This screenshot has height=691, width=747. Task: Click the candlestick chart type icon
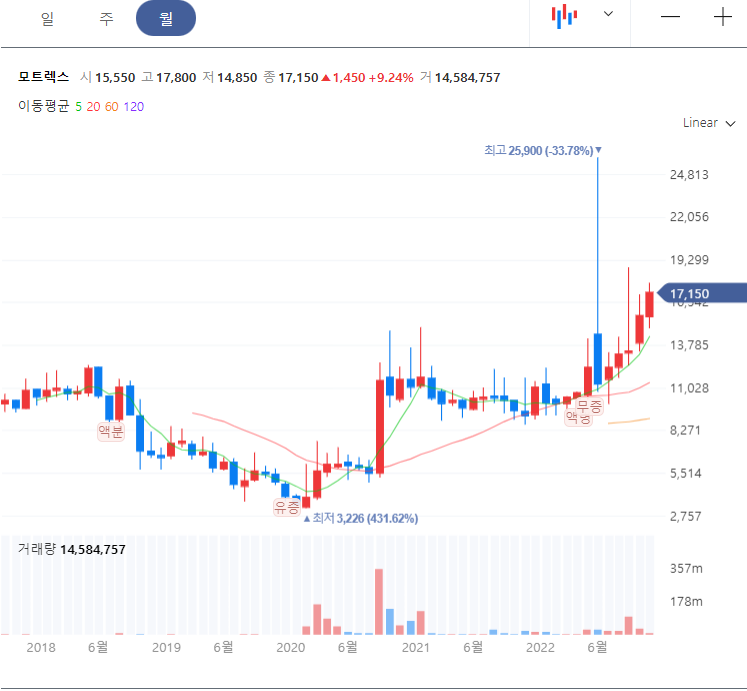tap(564, 16)
